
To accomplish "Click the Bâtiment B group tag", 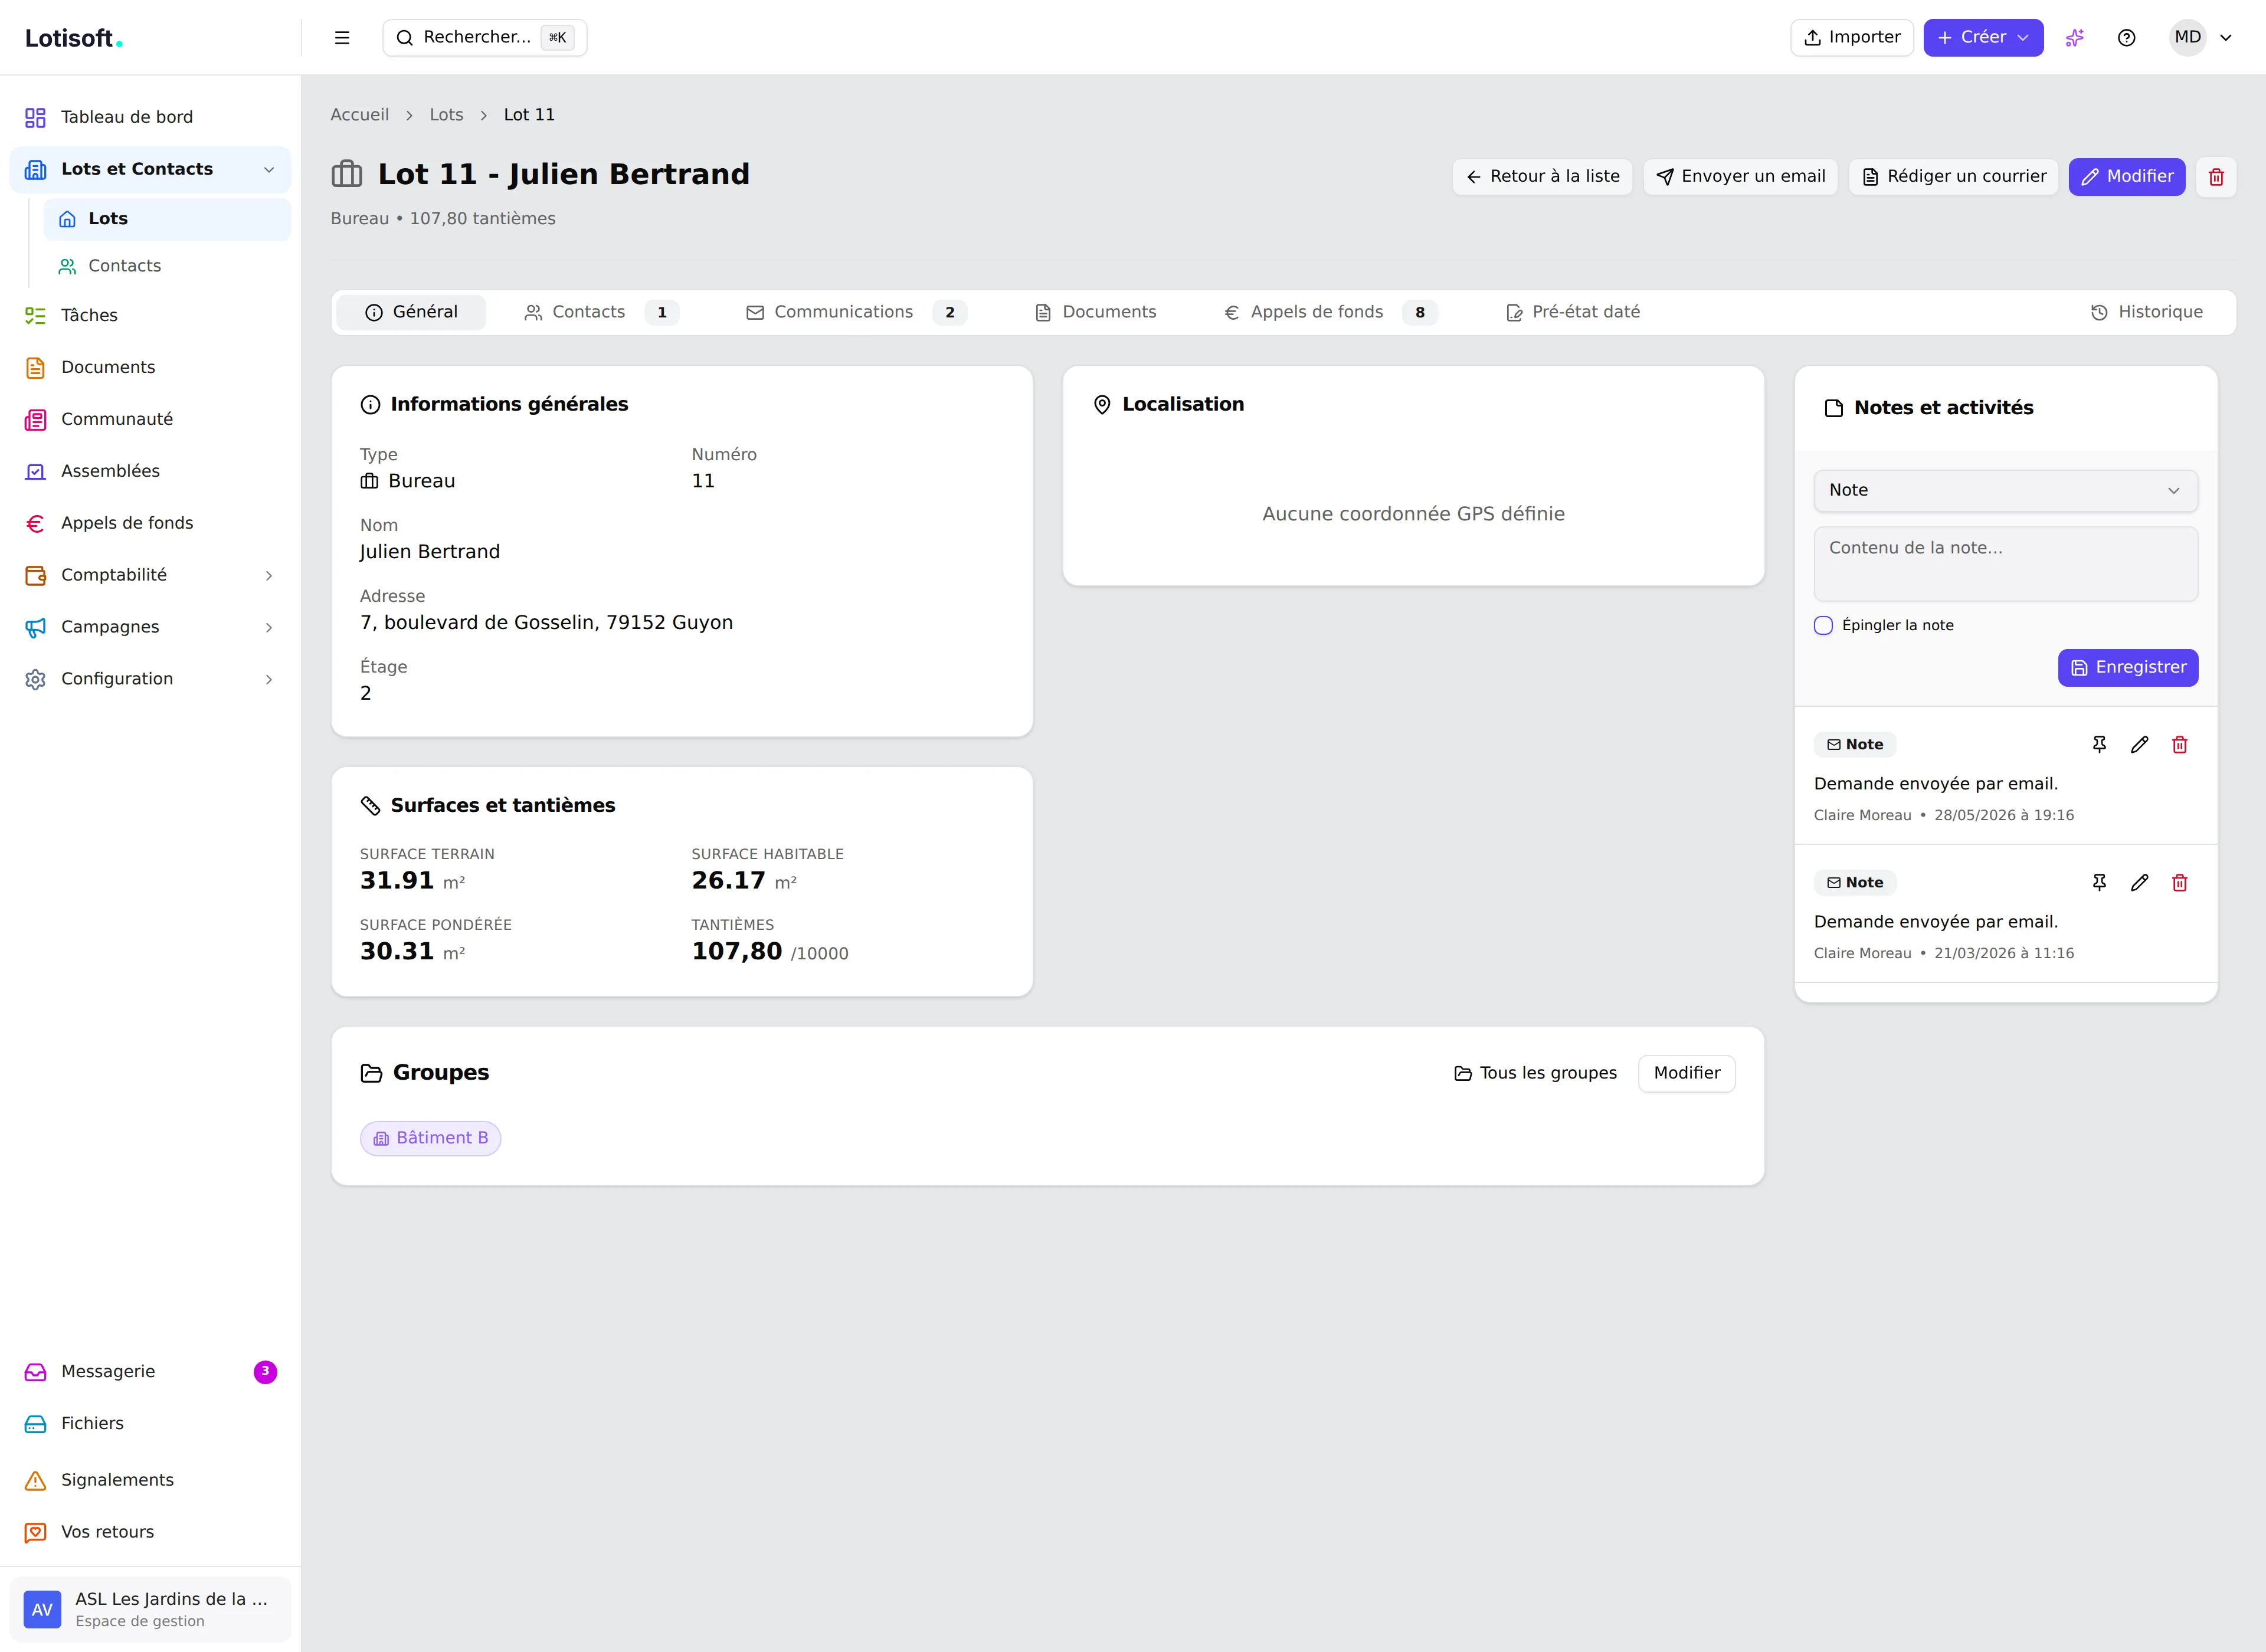I will 431,1139.
